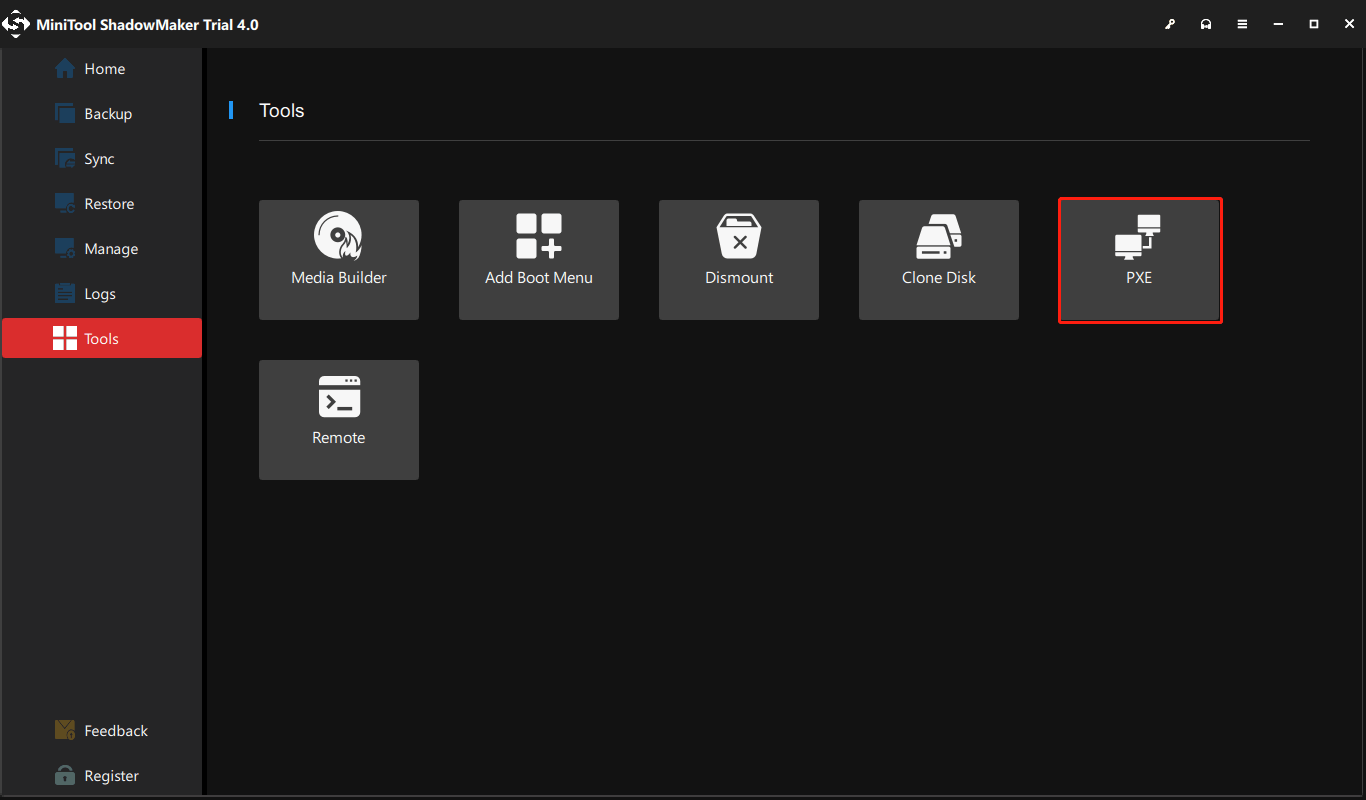Click the MiniTool ShadowMaker Trial 4.0 title
Viewport: 1366px width, 800px height.
click(x=147, y=25)
